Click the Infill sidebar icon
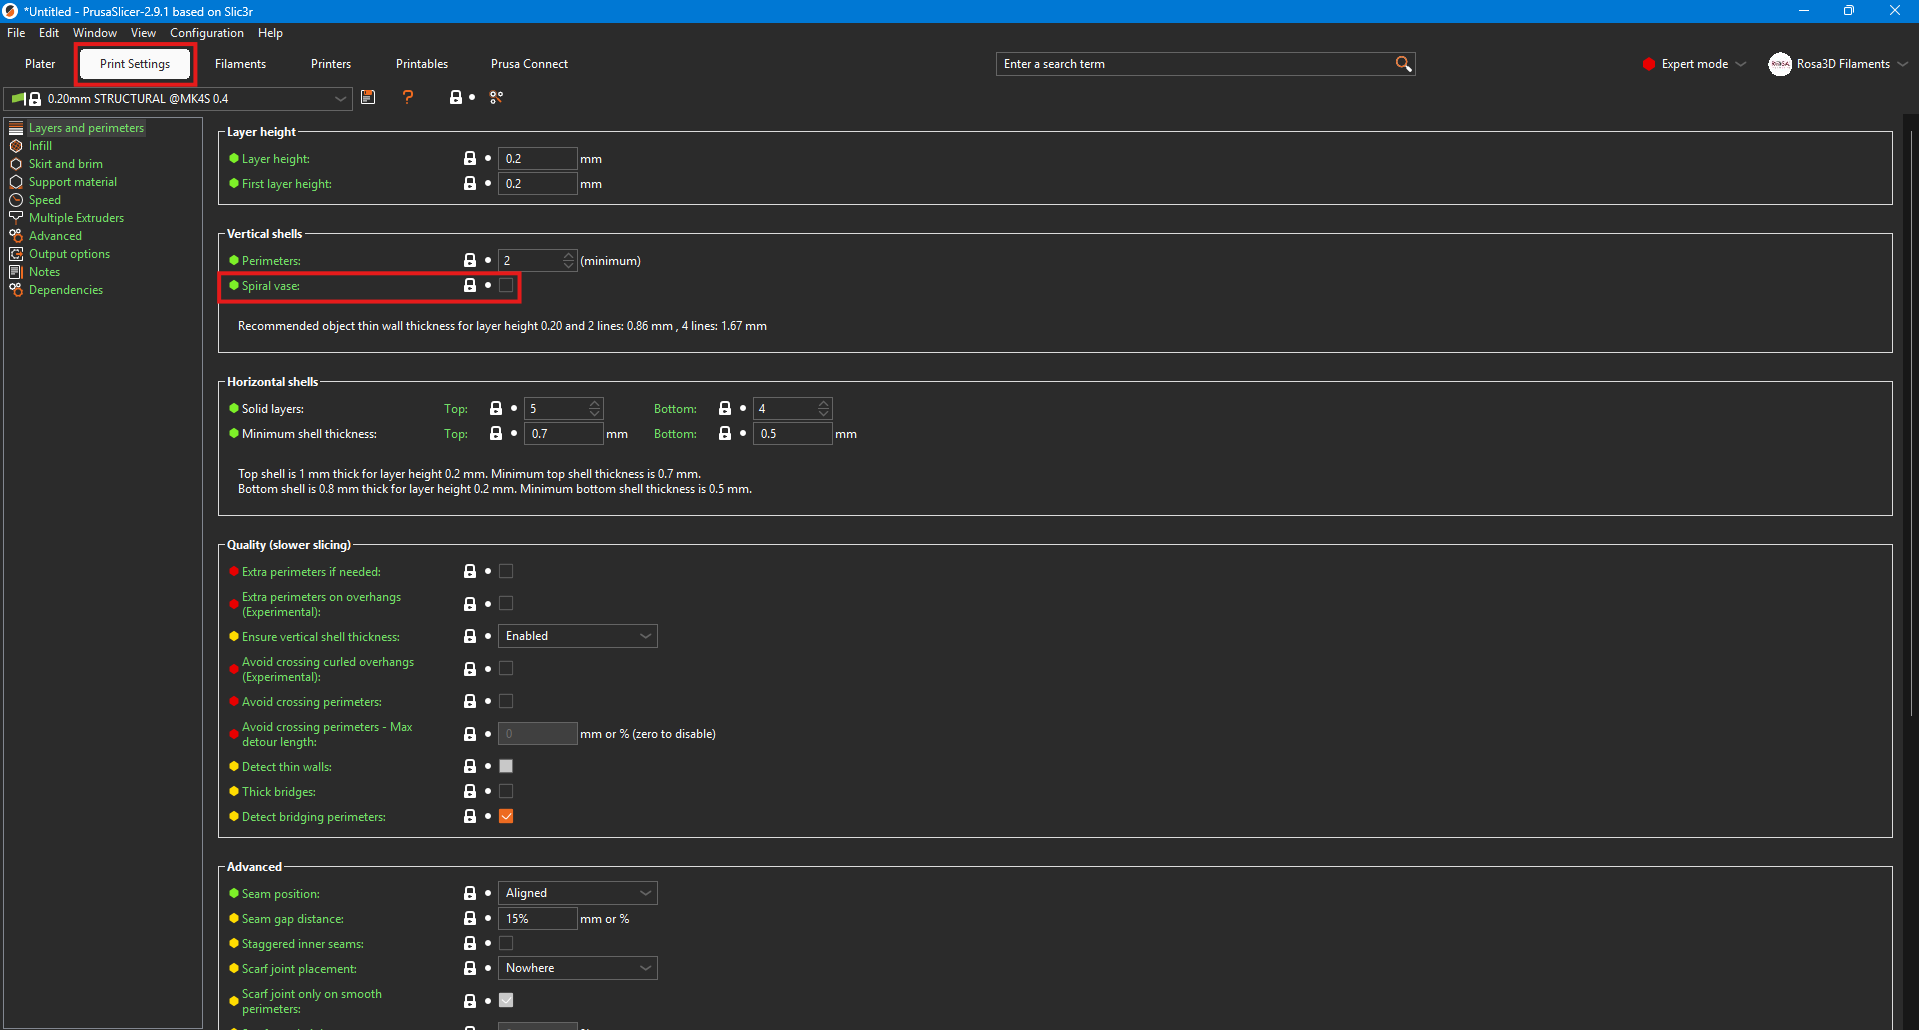Screen dimensions: 1919x1030 16,146
